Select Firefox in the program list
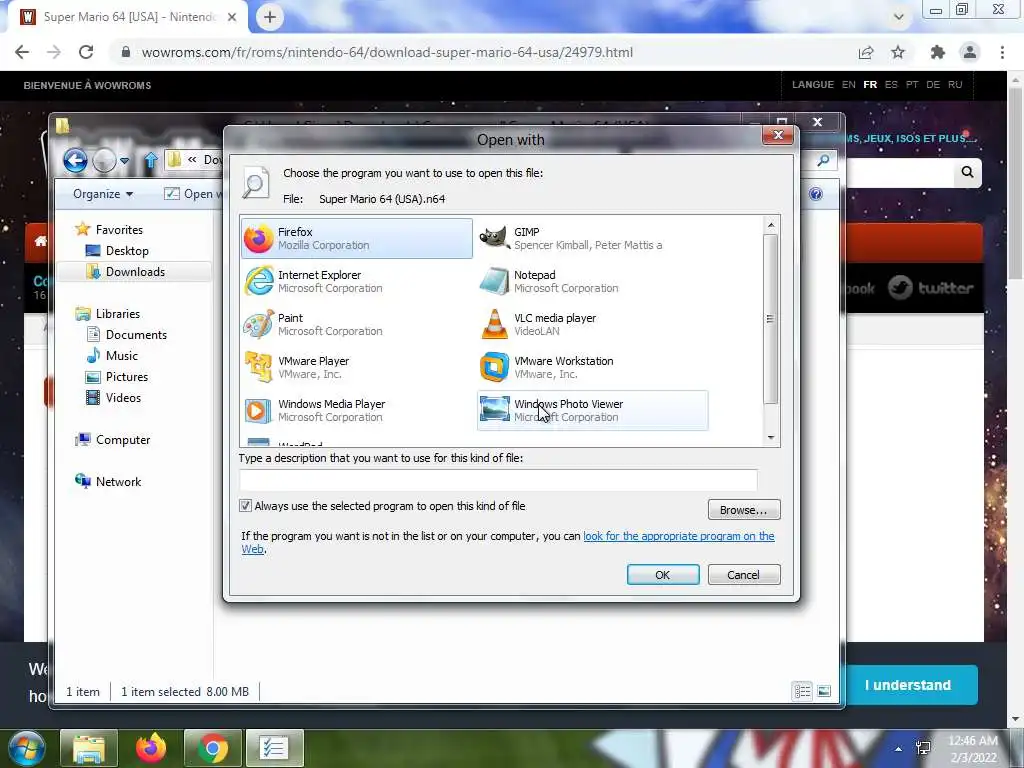This screenshot has width=1024, height=768. [357, 238]
